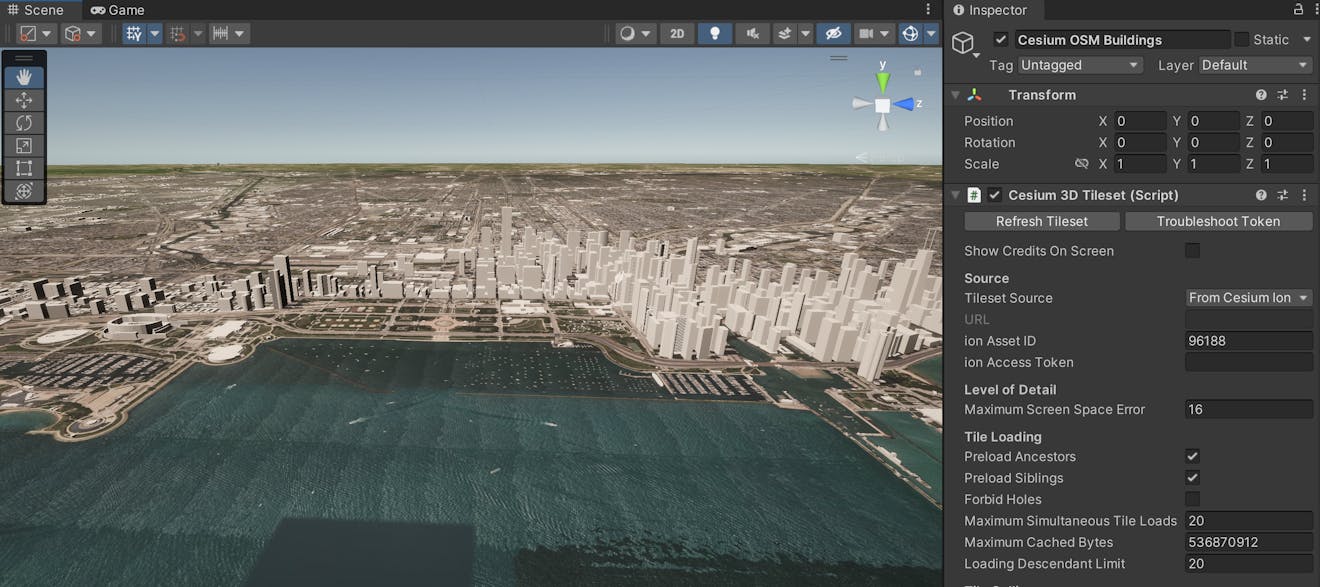Toggle scene lighting with the lightbulb icon
1320x587 pixels.
(x=714, y=33)
